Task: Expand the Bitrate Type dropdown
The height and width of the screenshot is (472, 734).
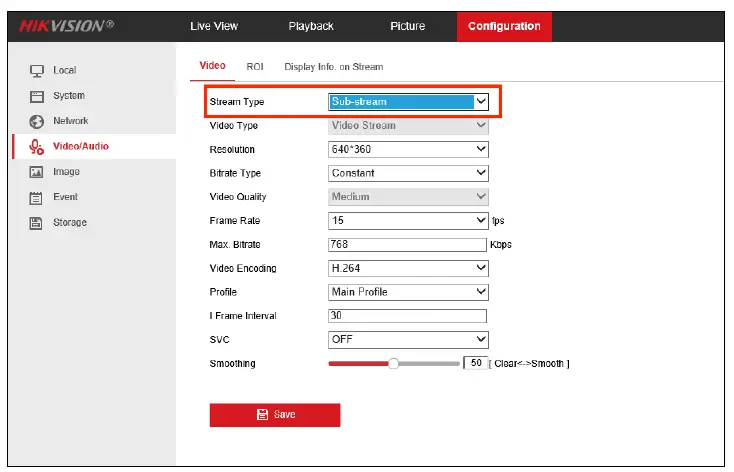Action: 408,173
